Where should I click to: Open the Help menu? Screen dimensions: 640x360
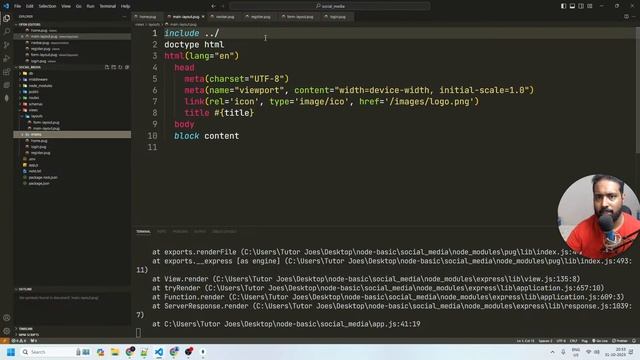point(125,6)
